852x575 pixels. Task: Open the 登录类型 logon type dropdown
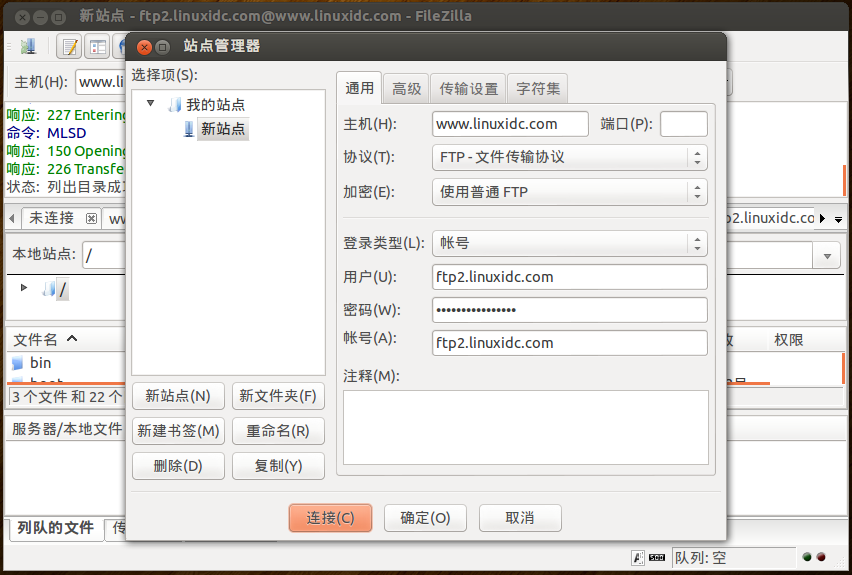[x=569, y=243]
